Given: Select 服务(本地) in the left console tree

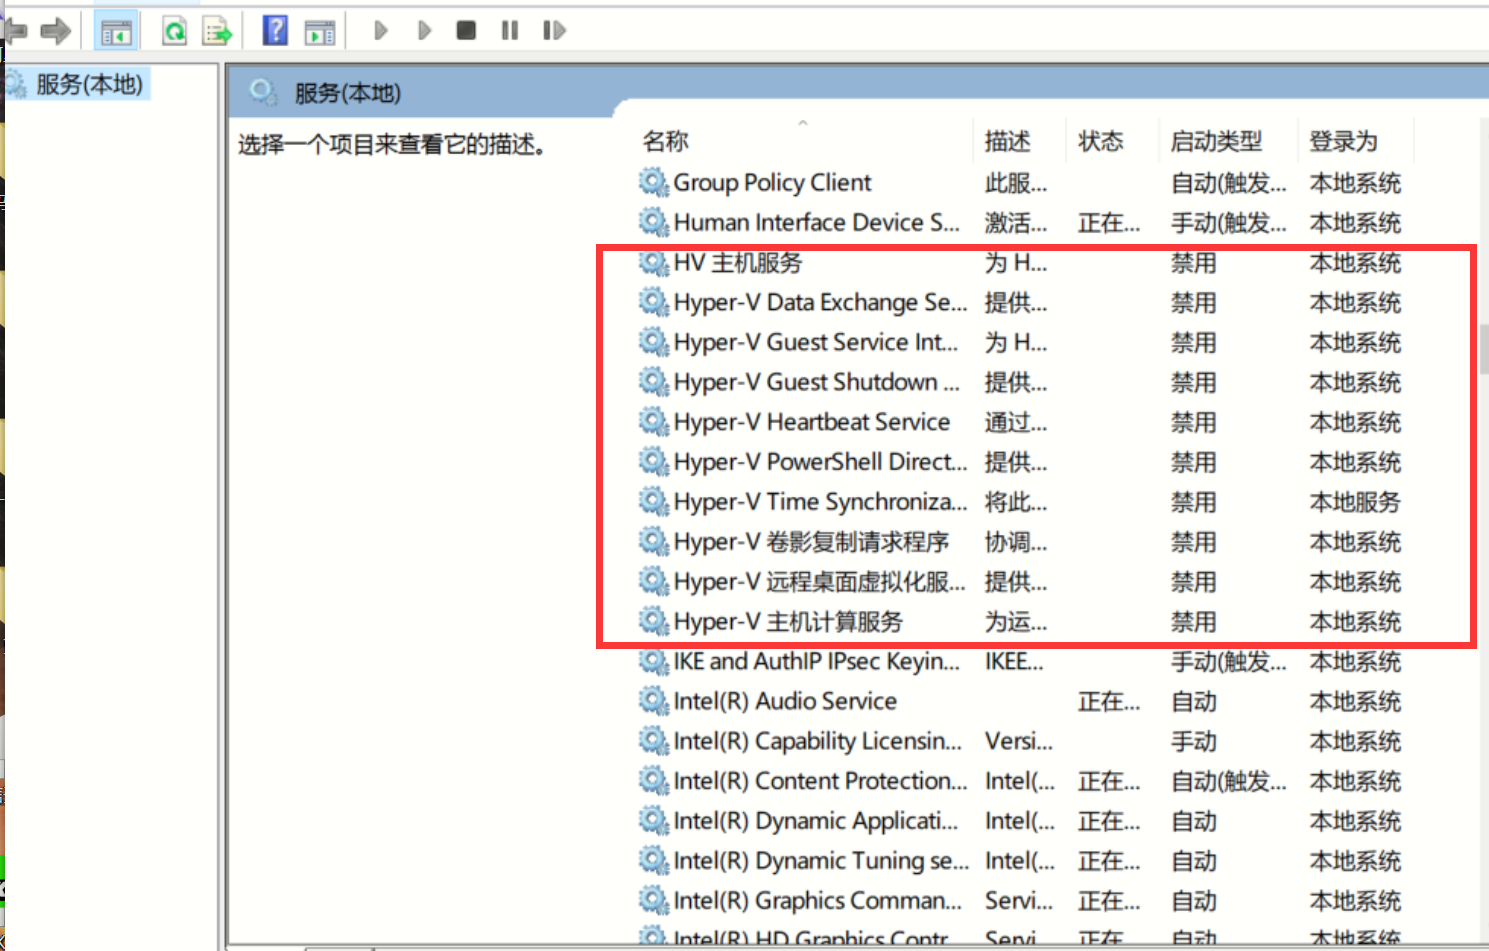Looking at the screenshot, I should point(89,84).
